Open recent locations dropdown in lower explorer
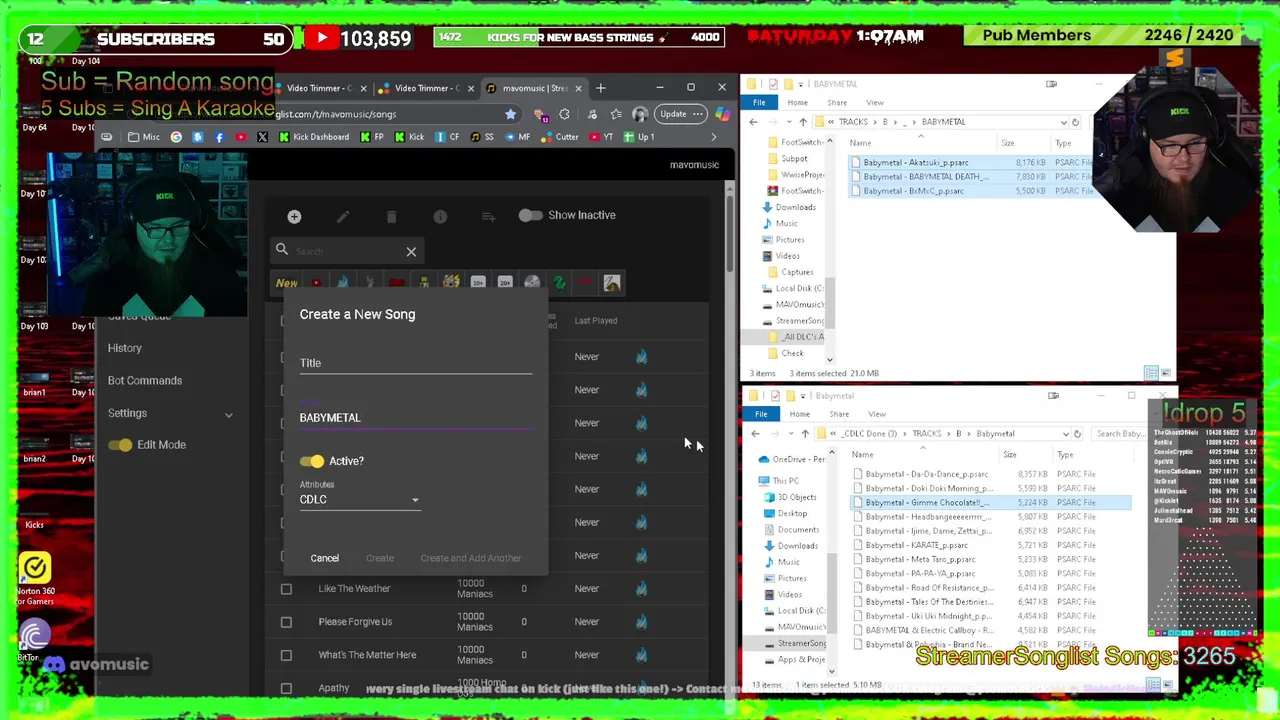This screenshot has width=1280, height=720. tap(790, 434)
